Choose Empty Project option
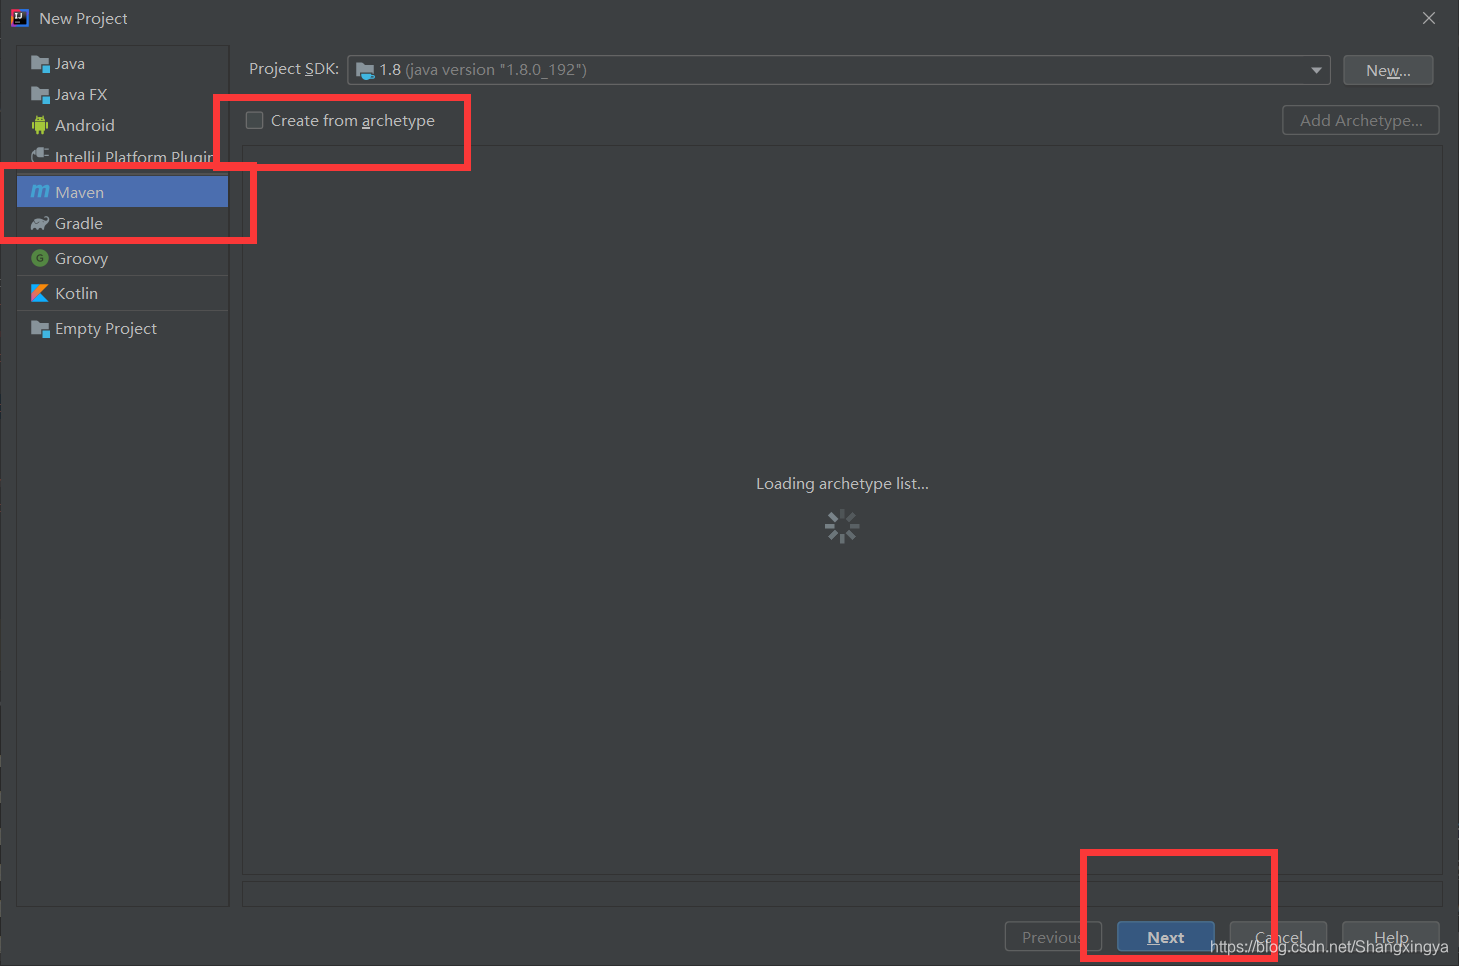 (x=123, y=329)
